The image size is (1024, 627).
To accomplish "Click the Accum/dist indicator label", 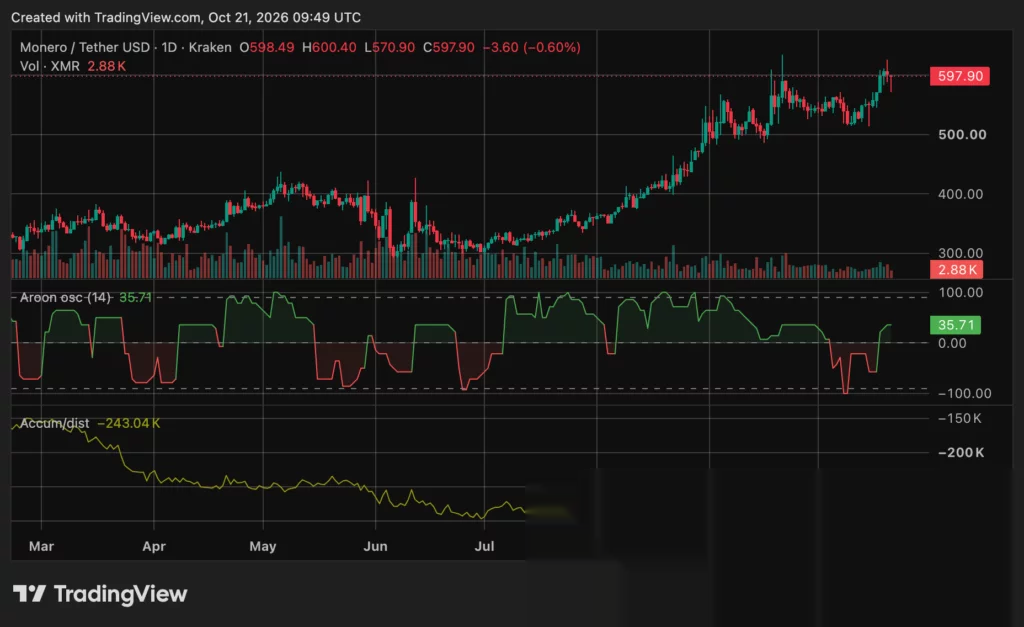I will (54, 423).
